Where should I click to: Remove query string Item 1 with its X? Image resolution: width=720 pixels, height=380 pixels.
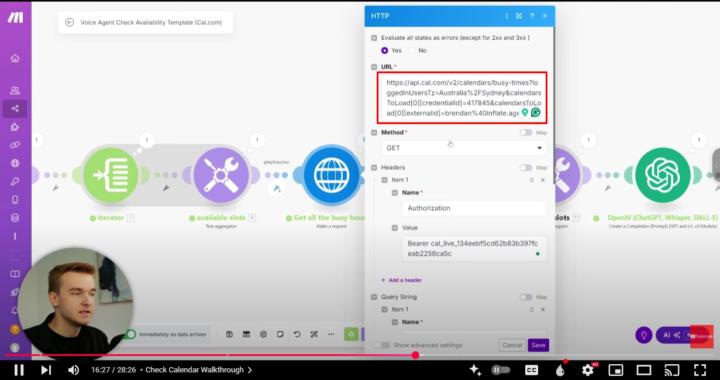(x=543, y=310)
